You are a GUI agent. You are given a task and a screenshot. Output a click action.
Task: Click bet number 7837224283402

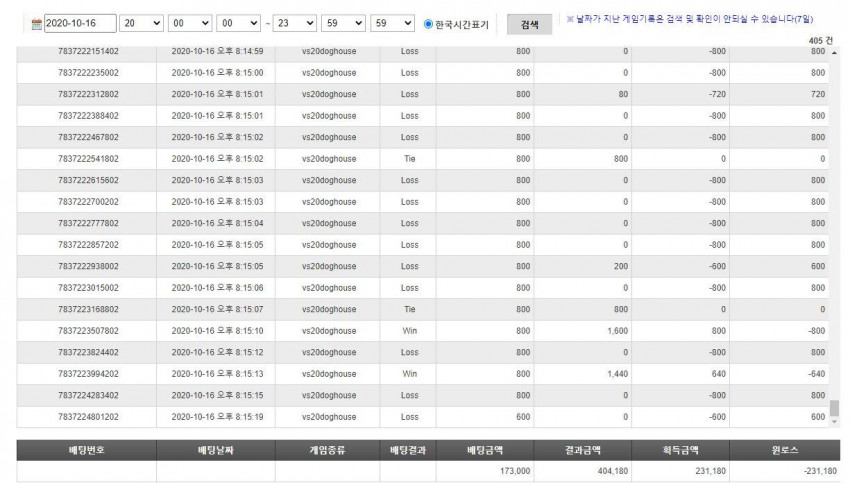click(x=88, y=395)
